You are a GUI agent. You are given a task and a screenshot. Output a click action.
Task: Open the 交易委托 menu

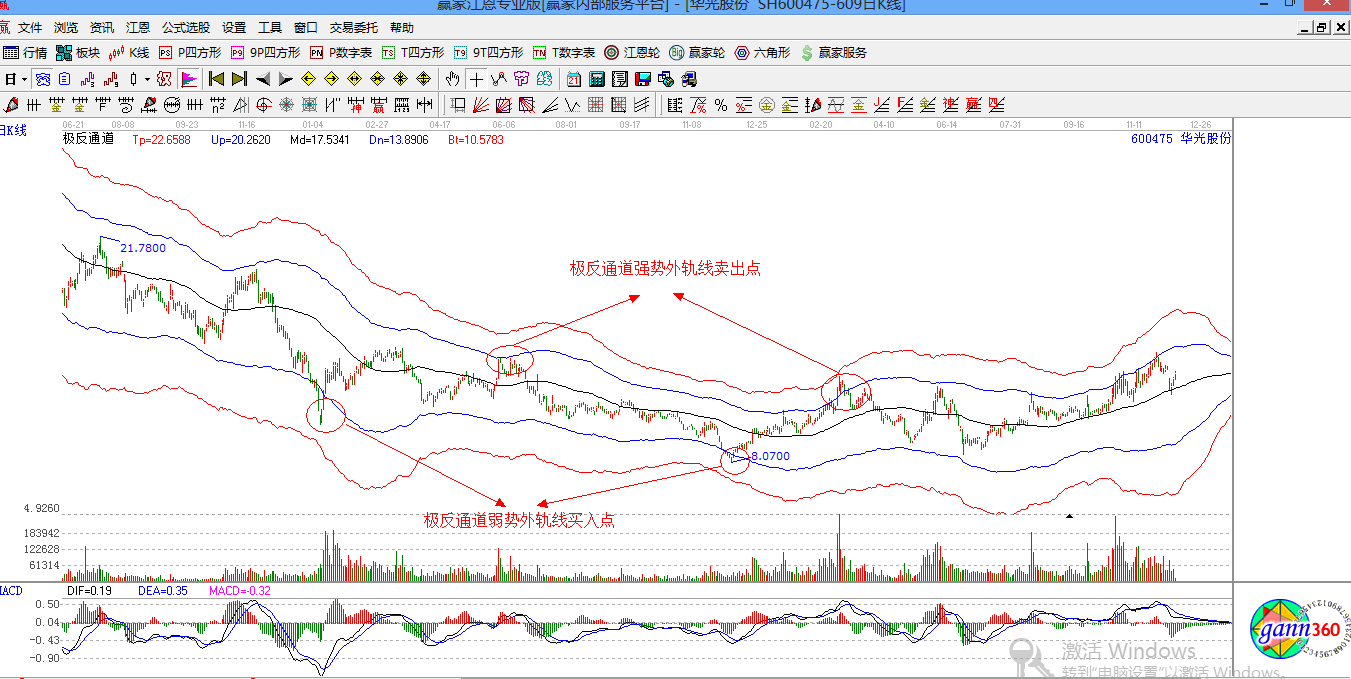[354, 28]
